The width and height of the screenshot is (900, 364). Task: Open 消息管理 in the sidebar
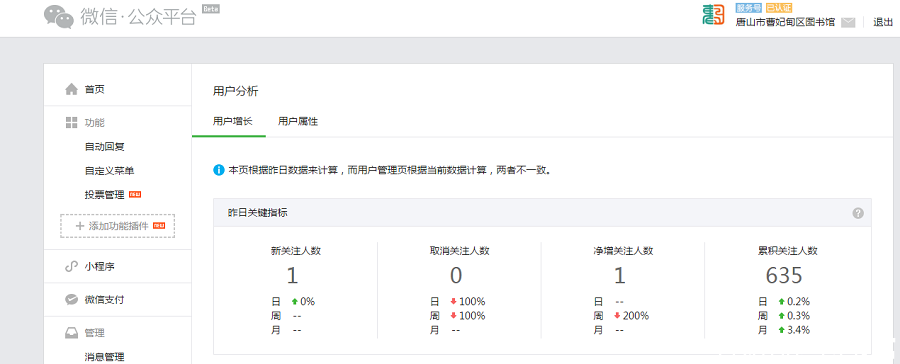[104, 357]
